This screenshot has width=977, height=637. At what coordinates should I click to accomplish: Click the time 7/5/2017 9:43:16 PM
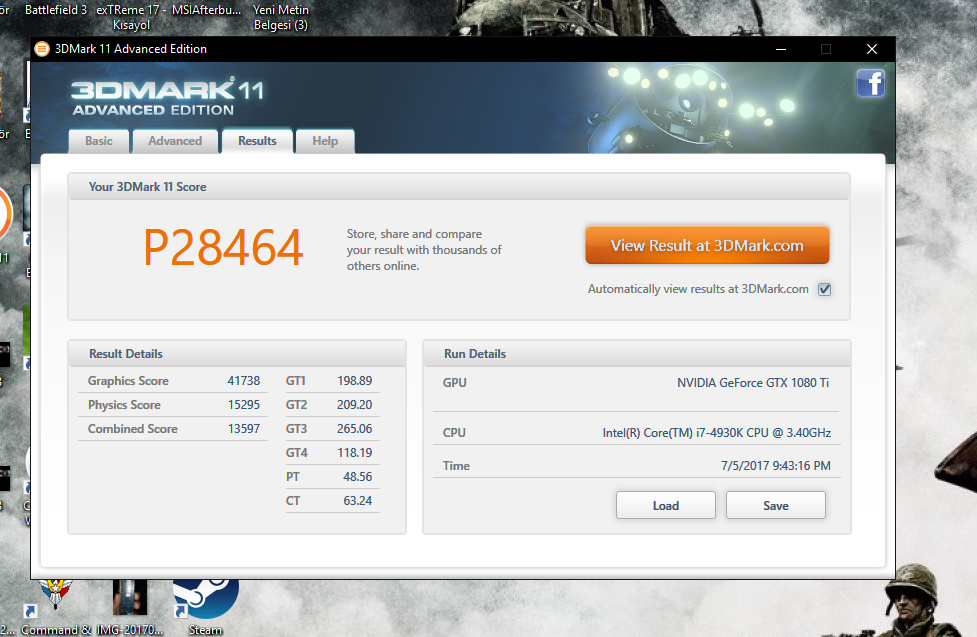tap(776, 466)
